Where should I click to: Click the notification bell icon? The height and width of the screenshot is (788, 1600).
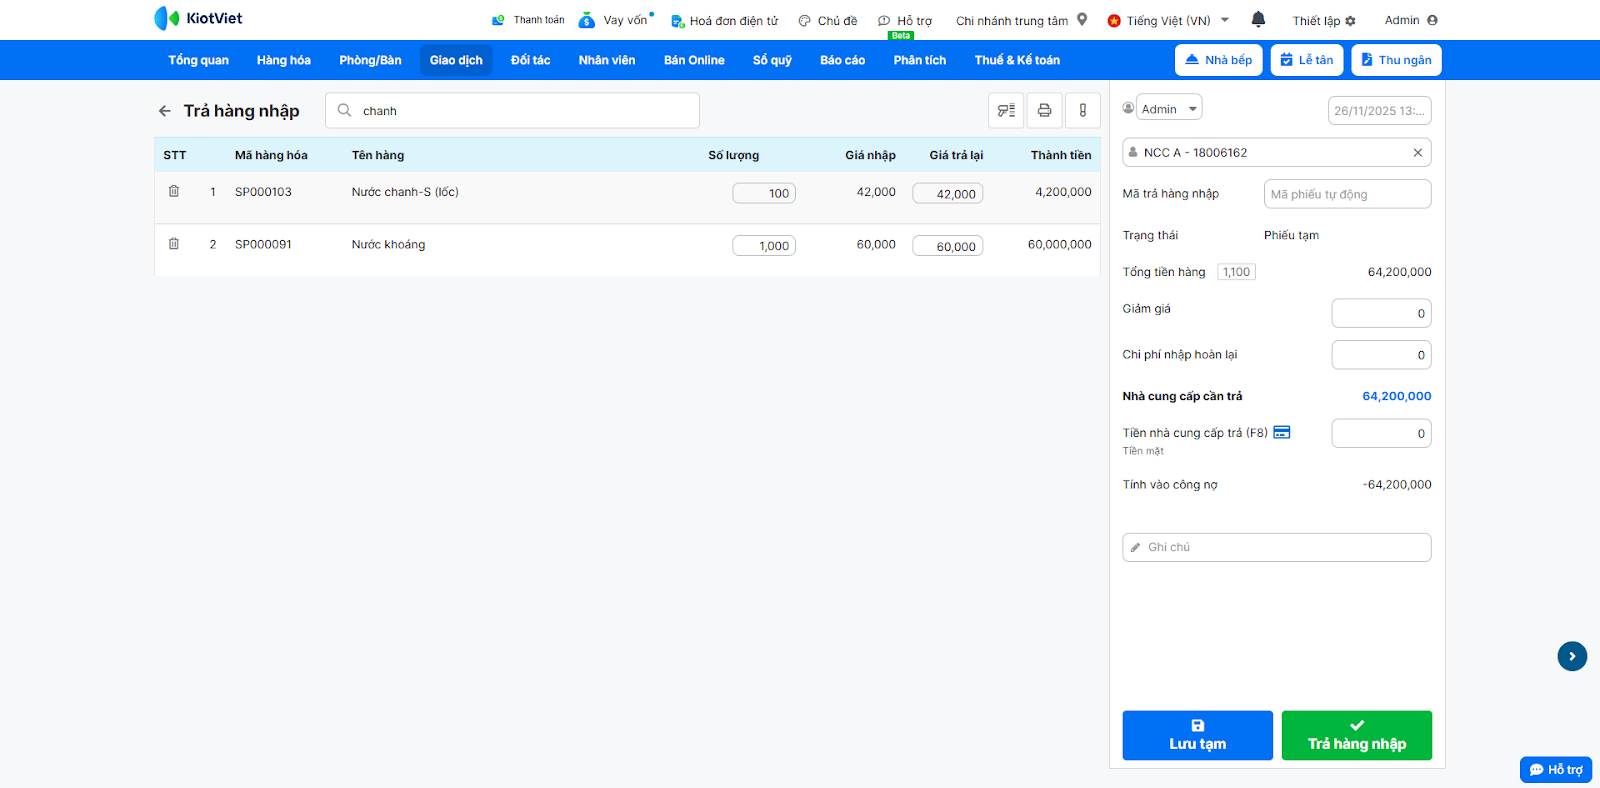click(x=1258, y=19)
